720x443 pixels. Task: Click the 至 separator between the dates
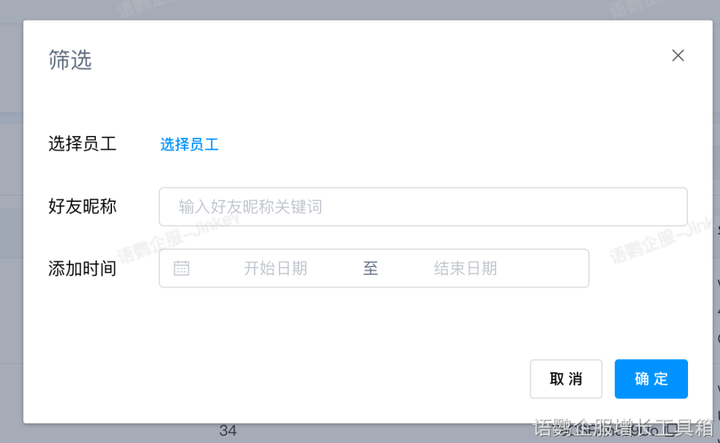tap(370, 268)
